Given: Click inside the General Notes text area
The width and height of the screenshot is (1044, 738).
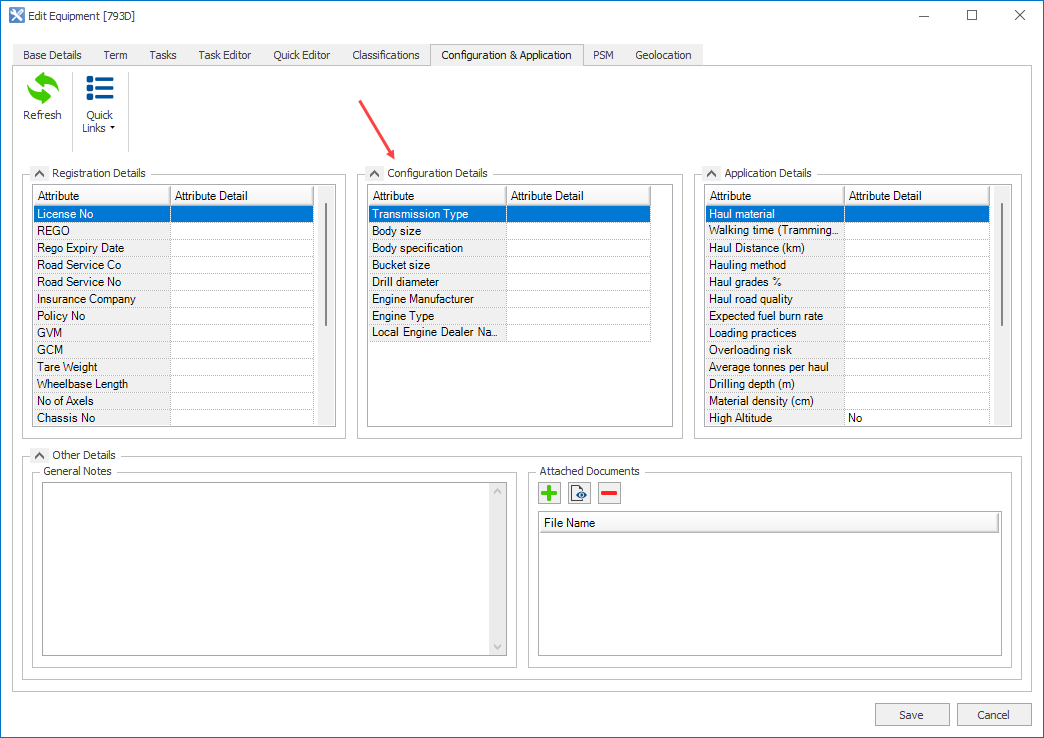Looking at the screenshot, I should (x=266, y=569).
